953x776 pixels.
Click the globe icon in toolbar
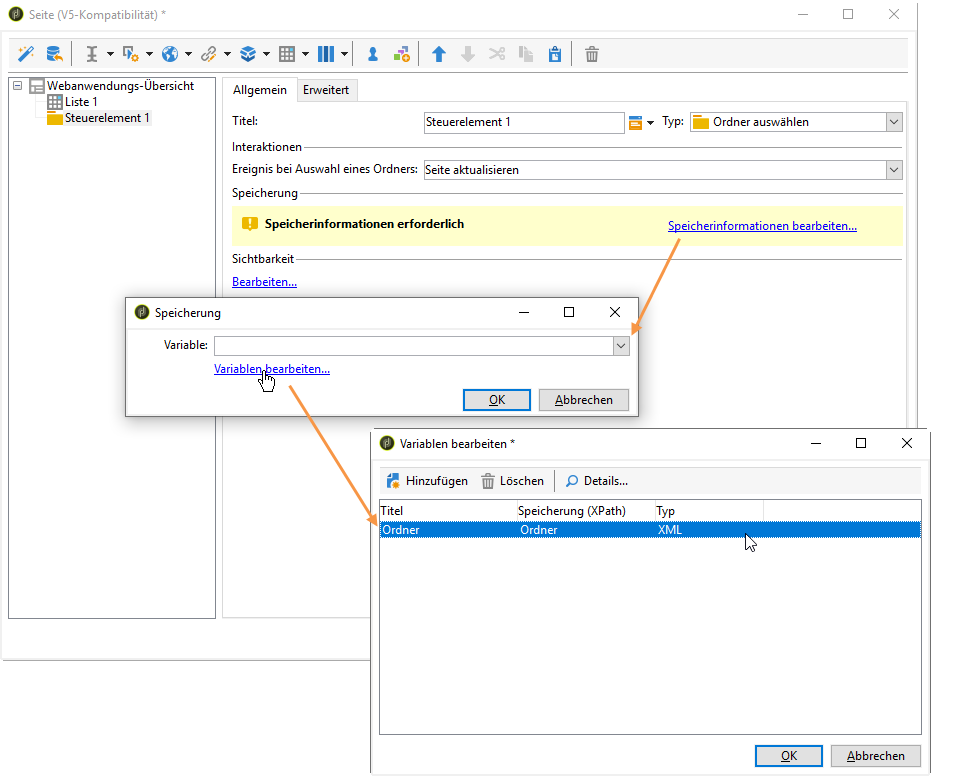coord(170,54)
